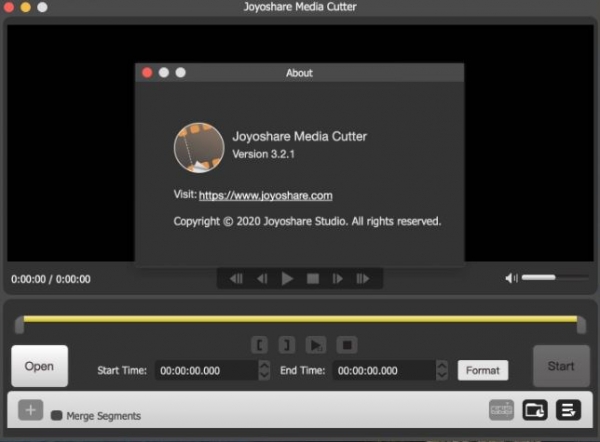This screenshot has height=442, width=600.
Task: Set segment end with right bracket icon
Action: (287, 345)
